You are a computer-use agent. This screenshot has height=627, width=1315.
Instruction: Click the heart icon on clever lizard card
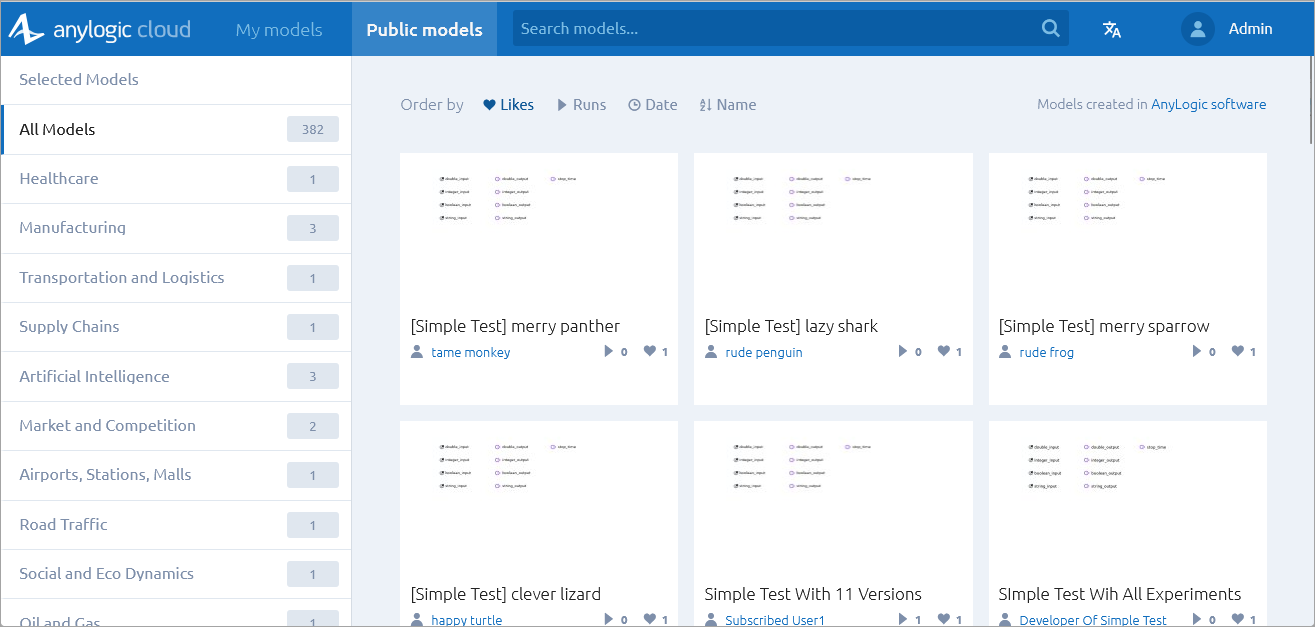(x=649, y=619)
